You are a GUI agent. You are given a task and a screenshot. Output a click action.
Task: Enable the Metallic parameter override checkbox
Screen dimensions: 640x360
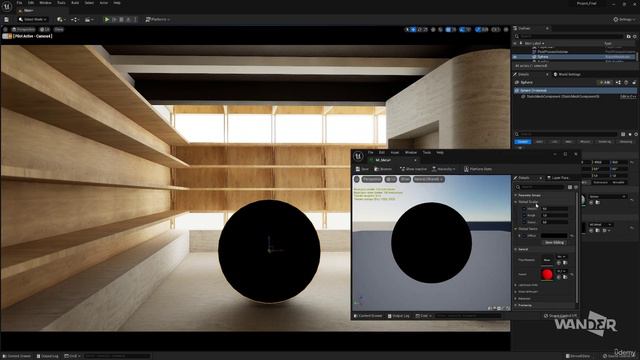pos(524,209)
